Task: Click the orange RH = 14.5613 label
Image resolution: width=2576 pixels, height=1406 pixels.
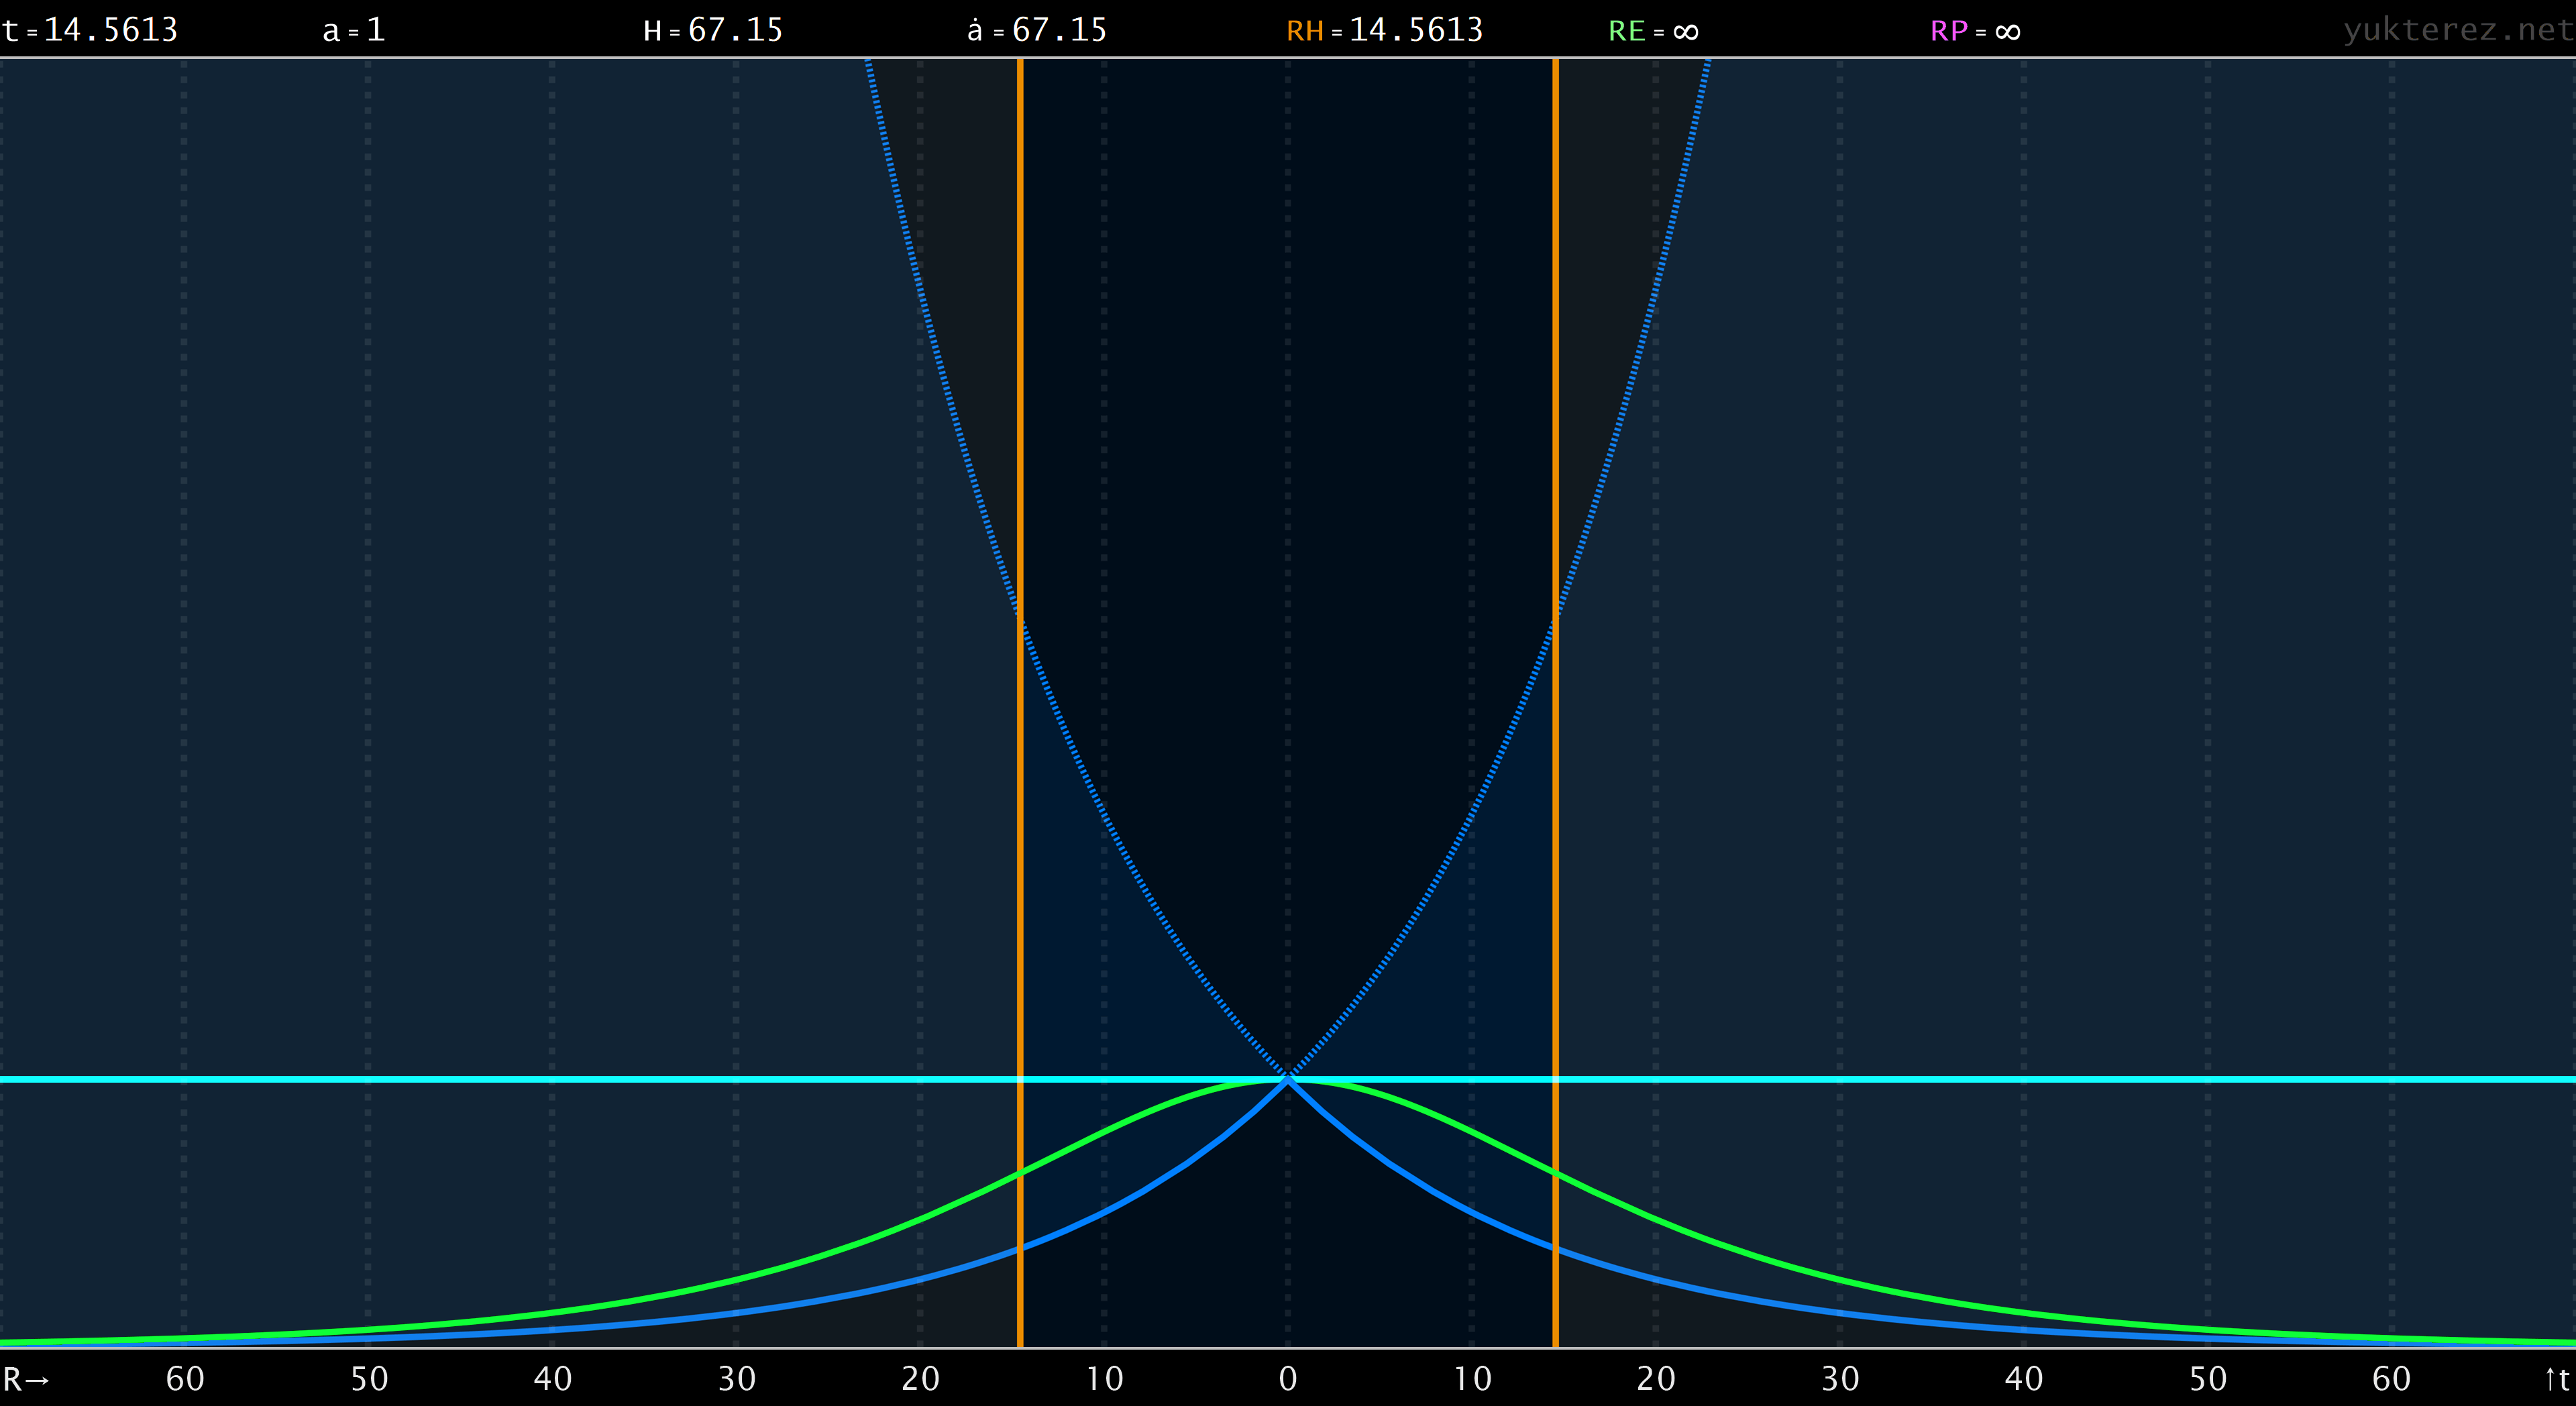Action: pos(1385,30)
